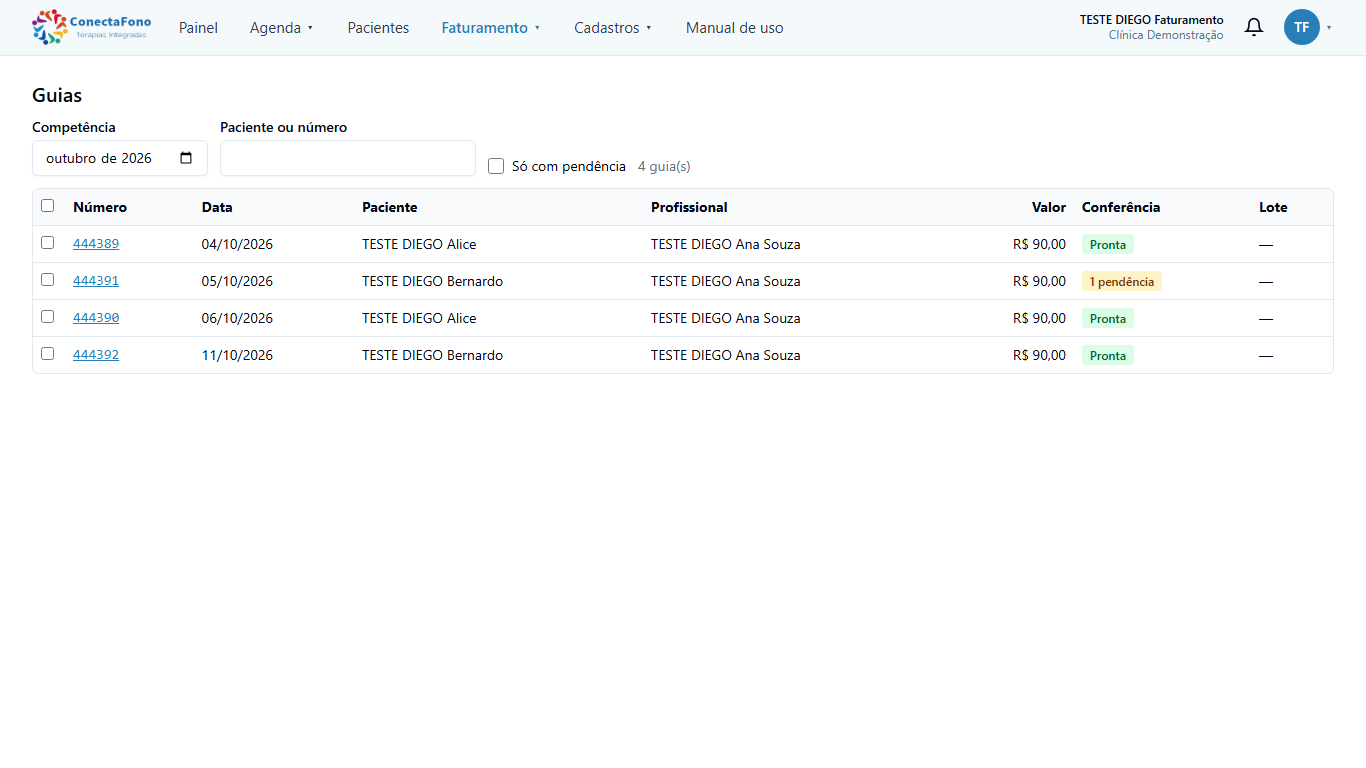Screen dimensions: 1366x768
Task: Click TESTE DIEGO Faturamento user name
Action: (1151, 20)
